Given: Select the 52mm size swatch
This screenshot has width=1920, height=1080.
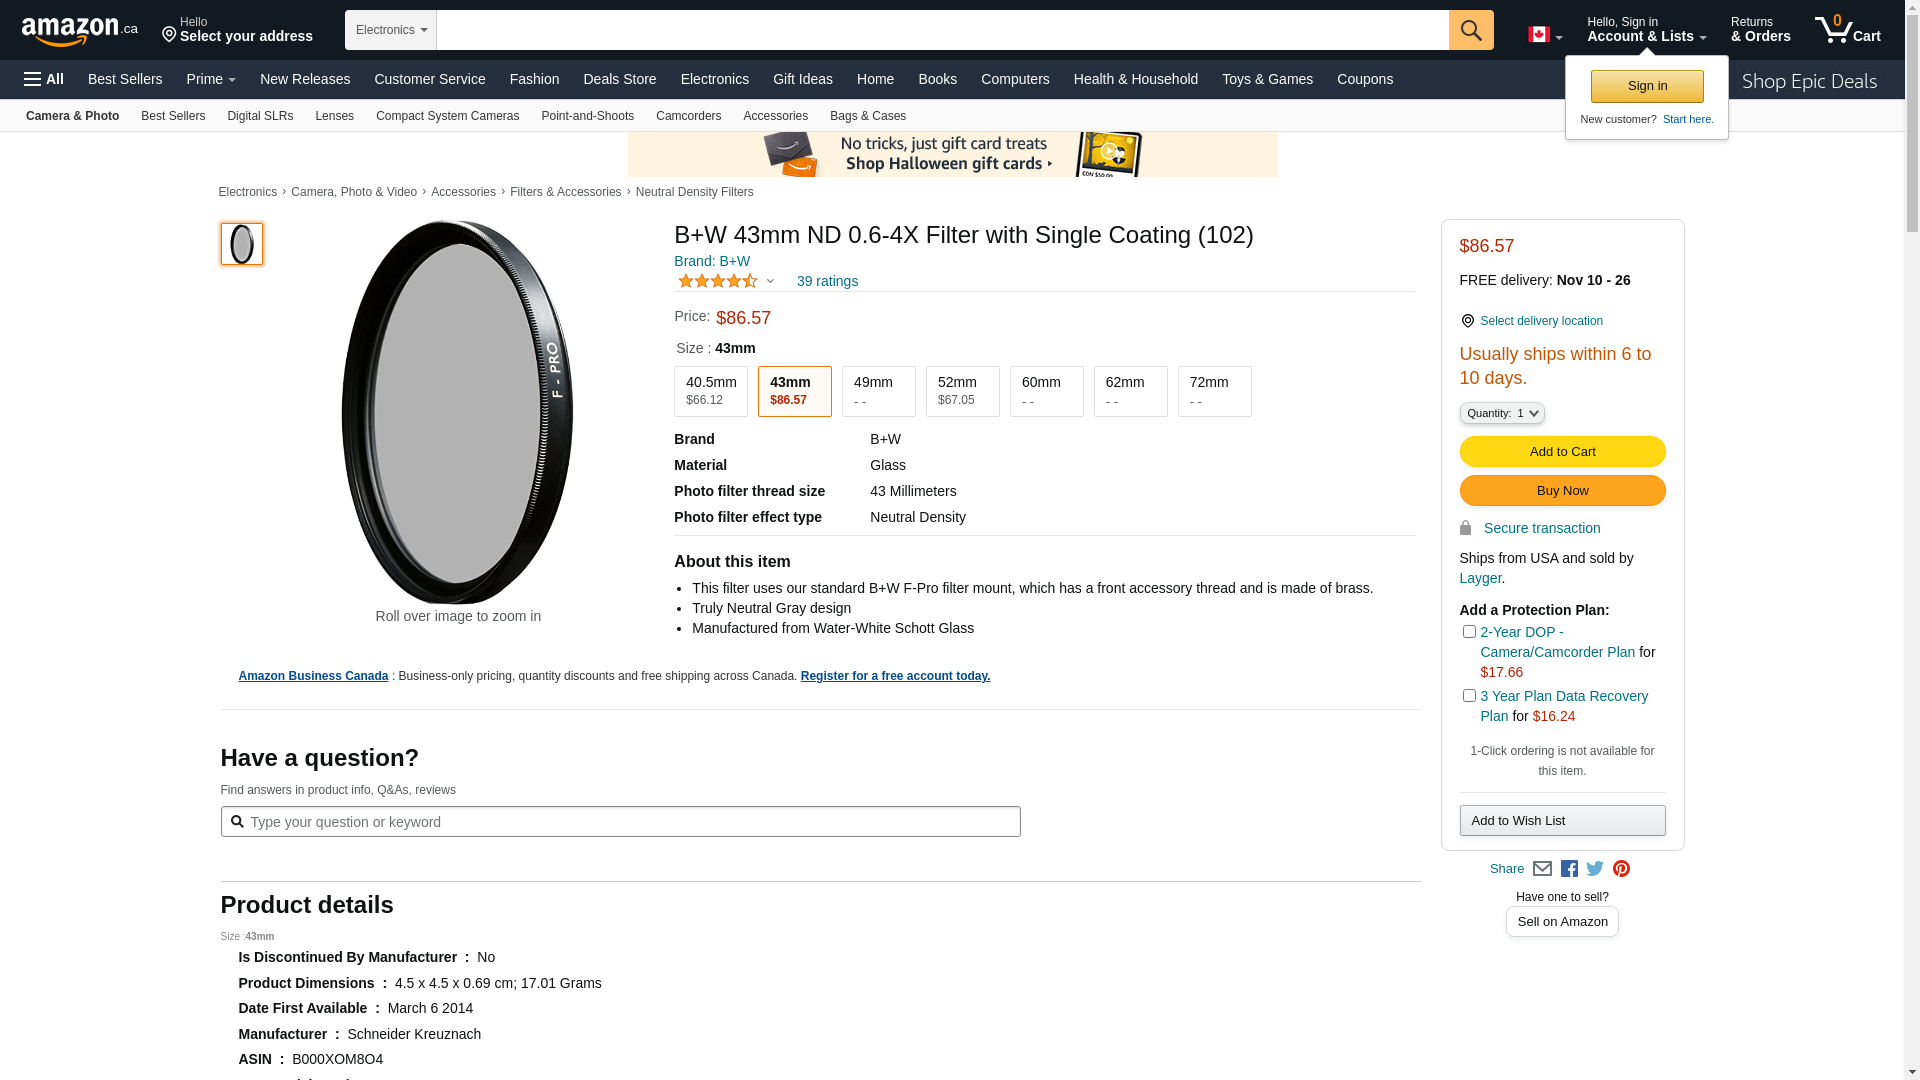Looking at the screenshot, I should [962, 391].
